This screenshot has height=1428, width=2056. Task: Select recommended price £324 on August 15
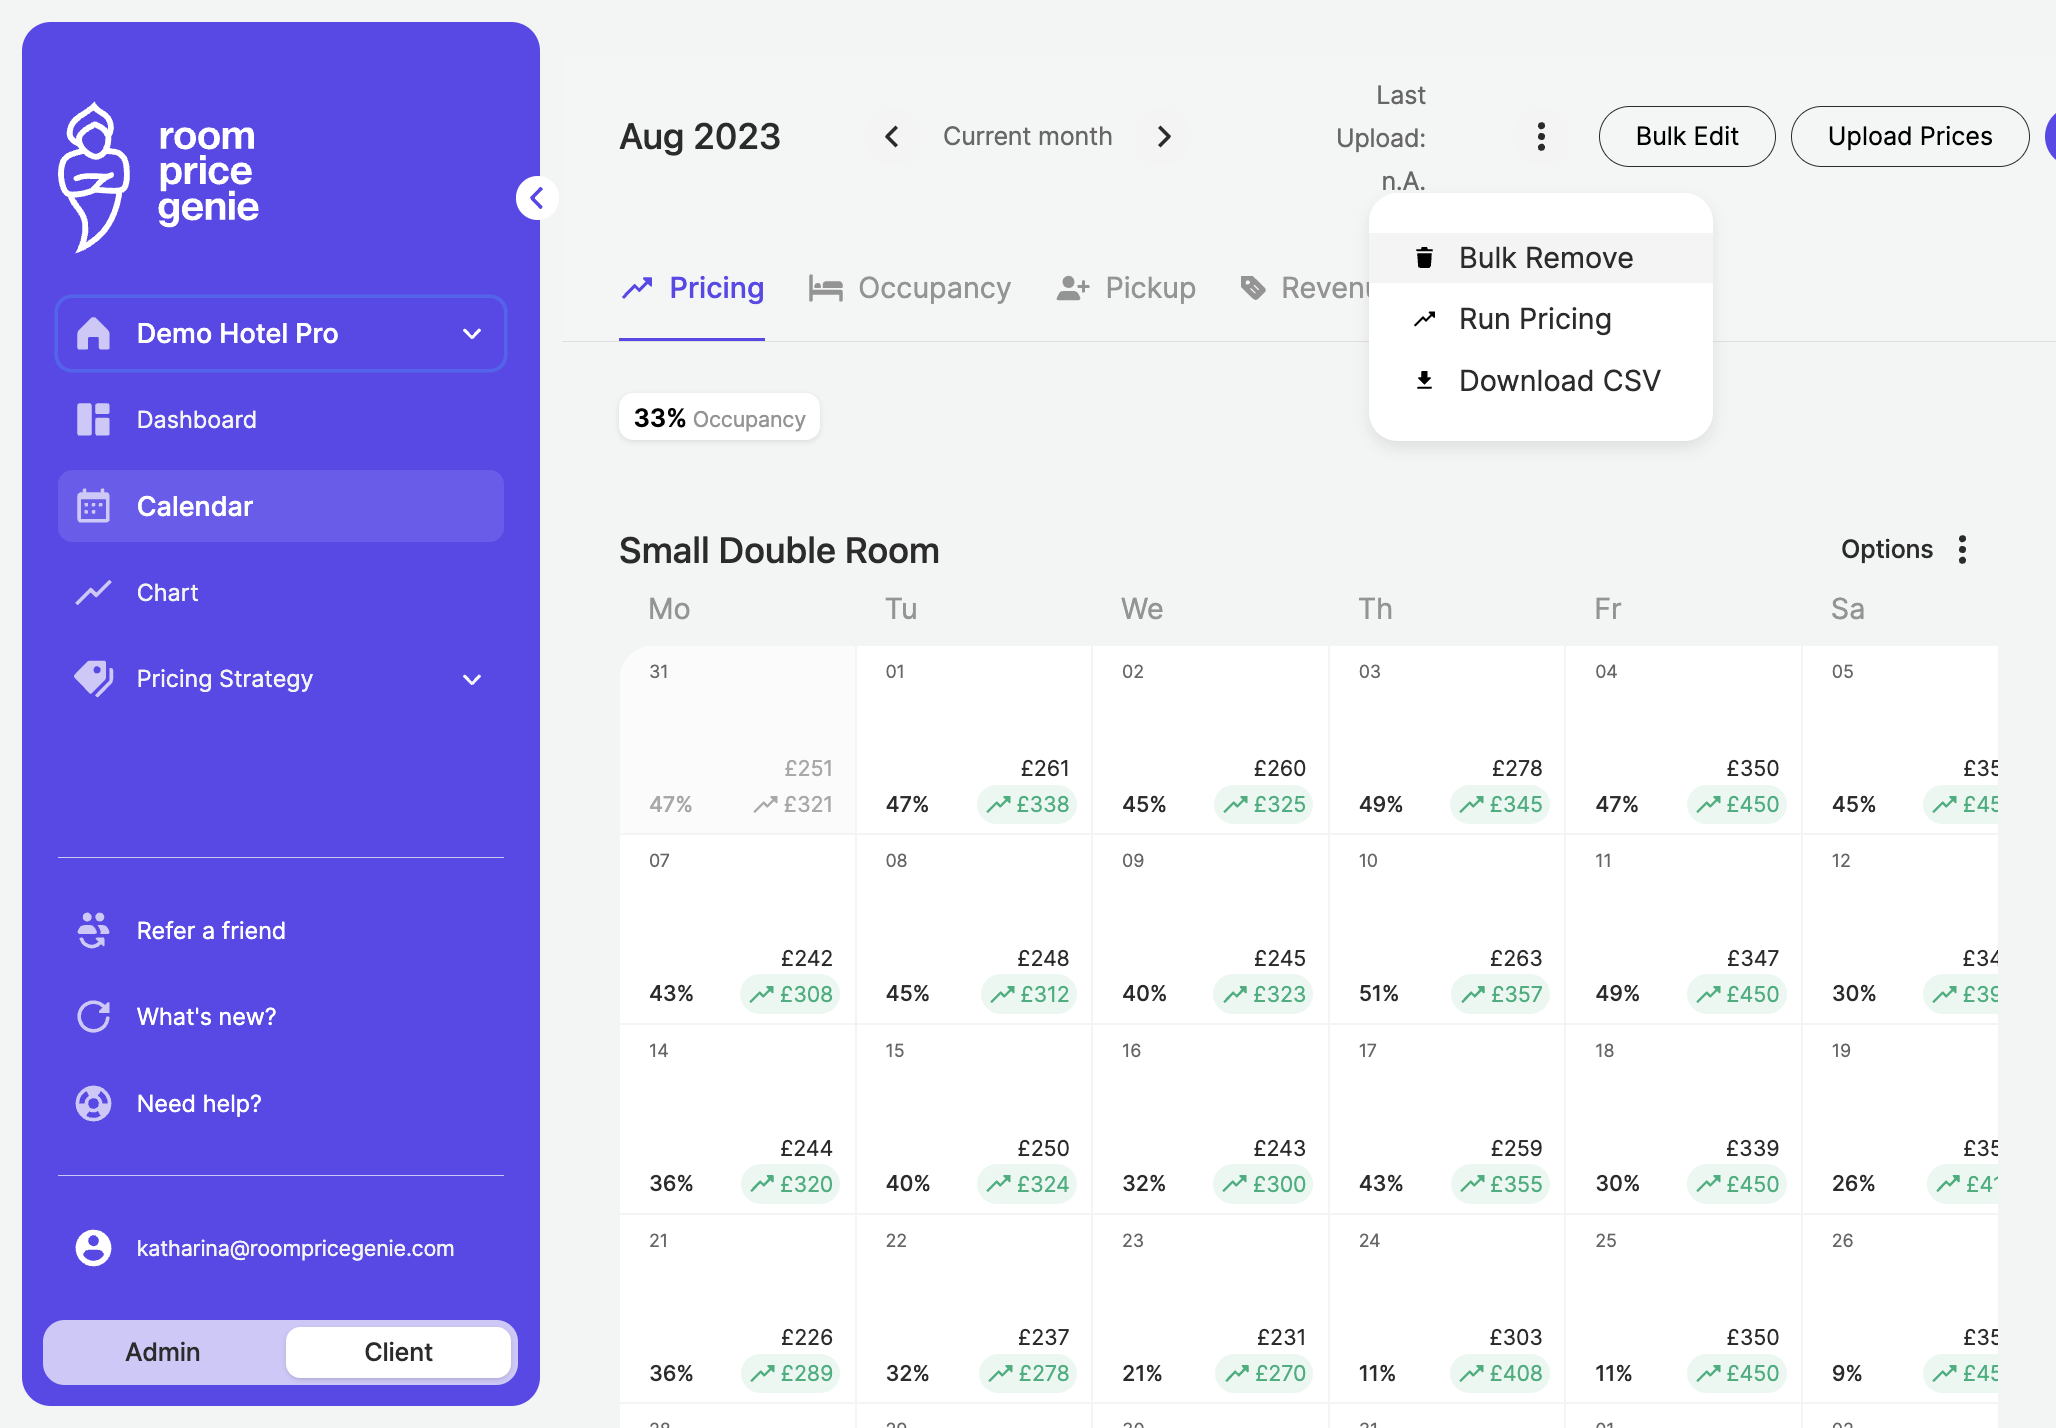(1027, 1184)
